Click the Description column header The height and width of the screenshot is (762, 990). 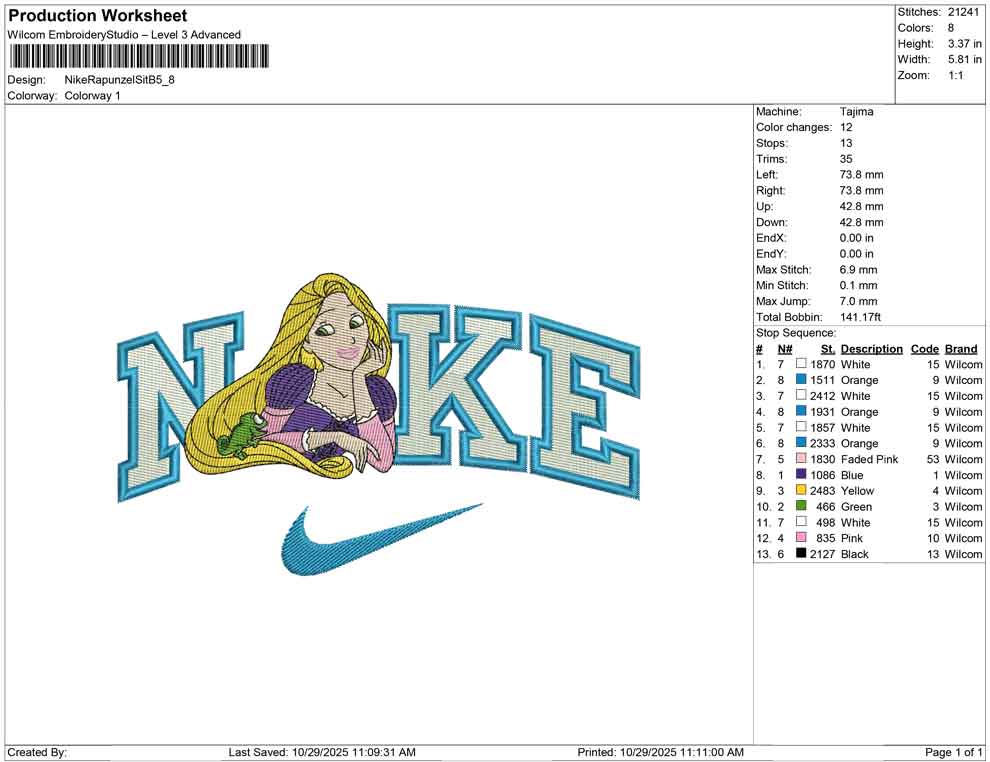coord(872,348)
